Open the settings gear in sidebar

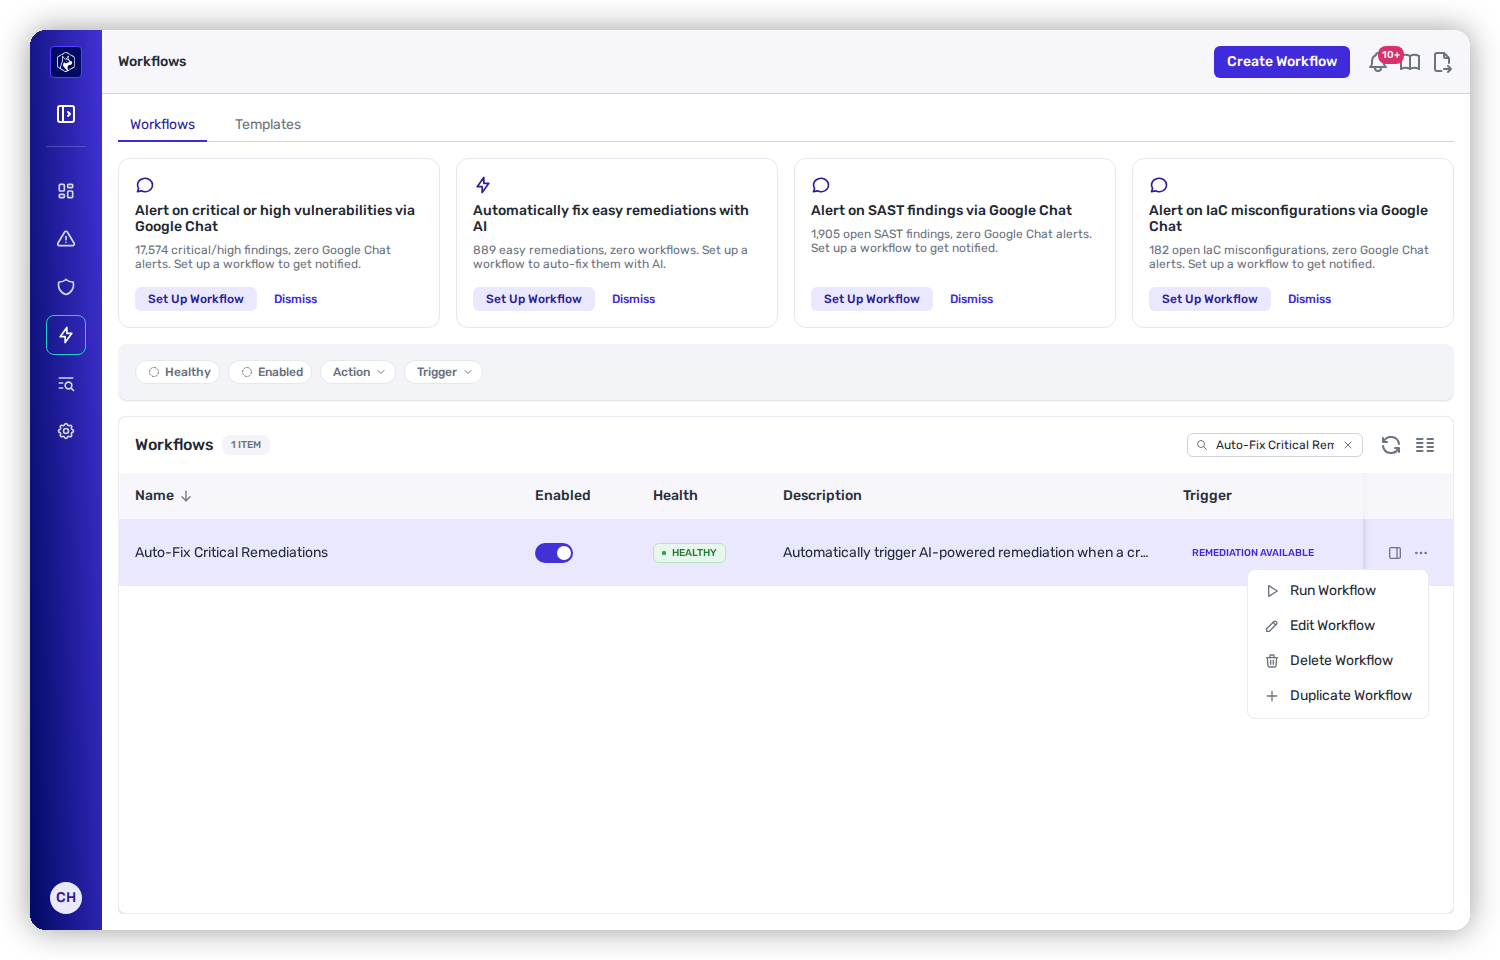pos(66,431)
